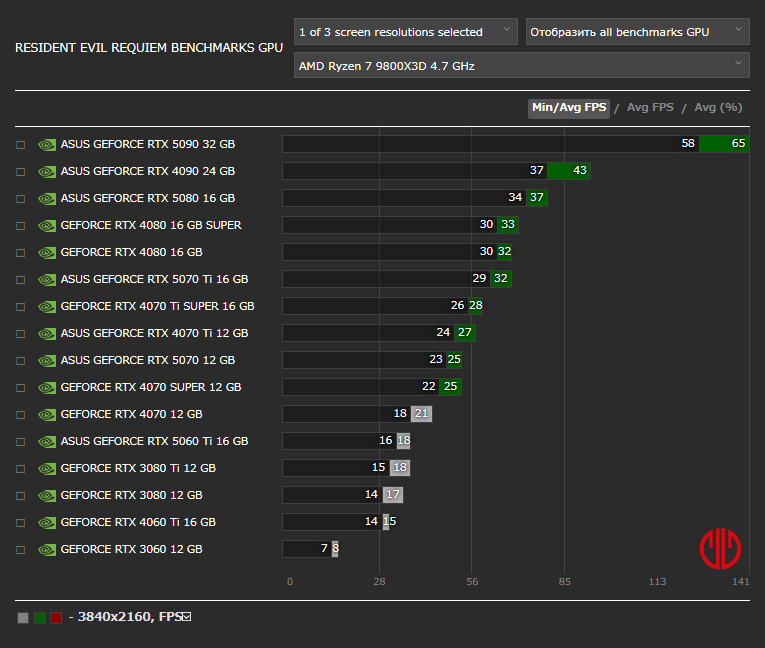Viewport: 765px width, 648px height.
Task: Click the NVIDIA icon next to RTX 4090 24 GB
Action: [47, 171]
